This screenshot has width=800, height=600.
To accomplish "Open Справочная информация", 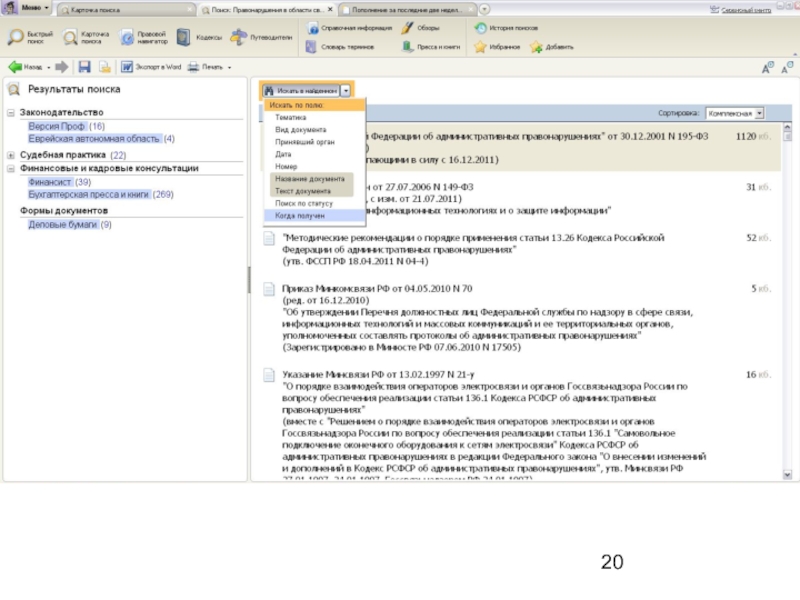I will pyautogui.click(x=349, y=28).
